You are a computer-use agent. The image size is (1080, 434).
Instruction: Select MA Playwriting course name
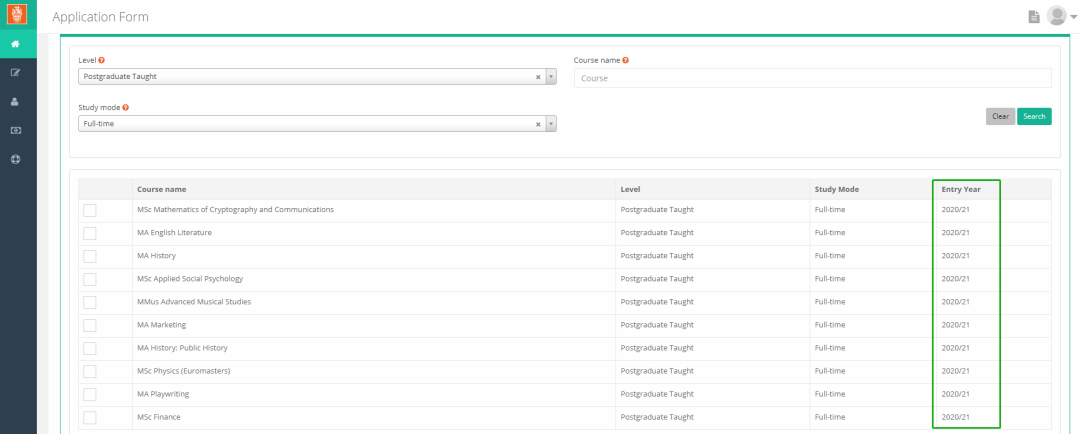tap(163, 394)
